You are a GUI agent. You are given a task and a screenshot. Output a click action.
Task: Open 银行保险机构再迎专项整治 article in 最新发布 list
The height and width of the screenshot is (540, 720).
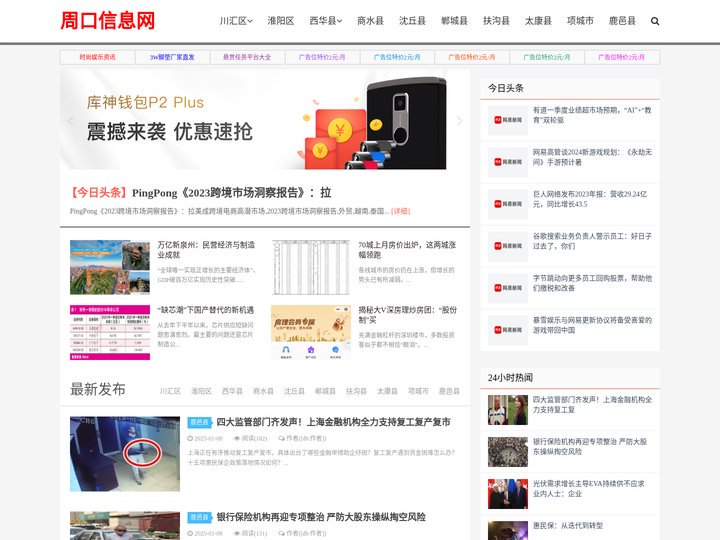pos(321,518)
